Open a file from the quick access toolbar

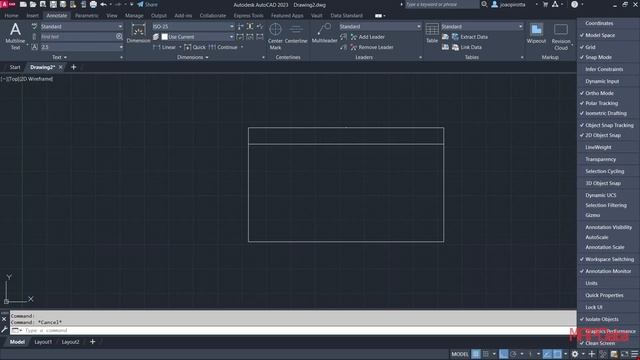coord(33,4)
